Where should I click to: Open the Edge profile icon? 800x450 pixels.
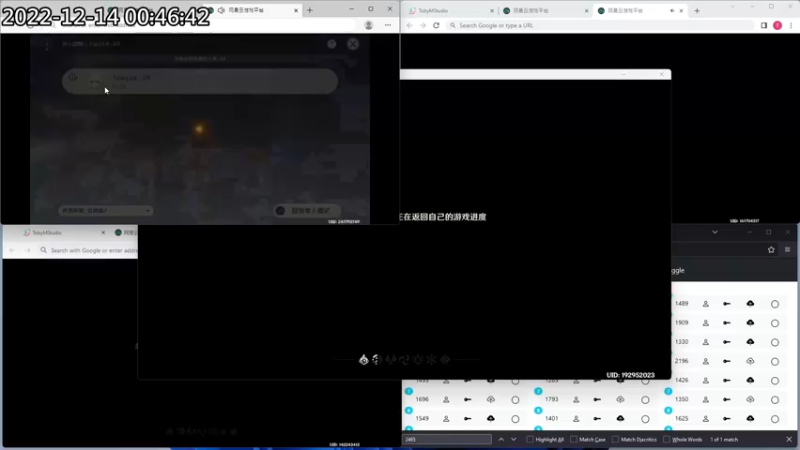point(368,25)
